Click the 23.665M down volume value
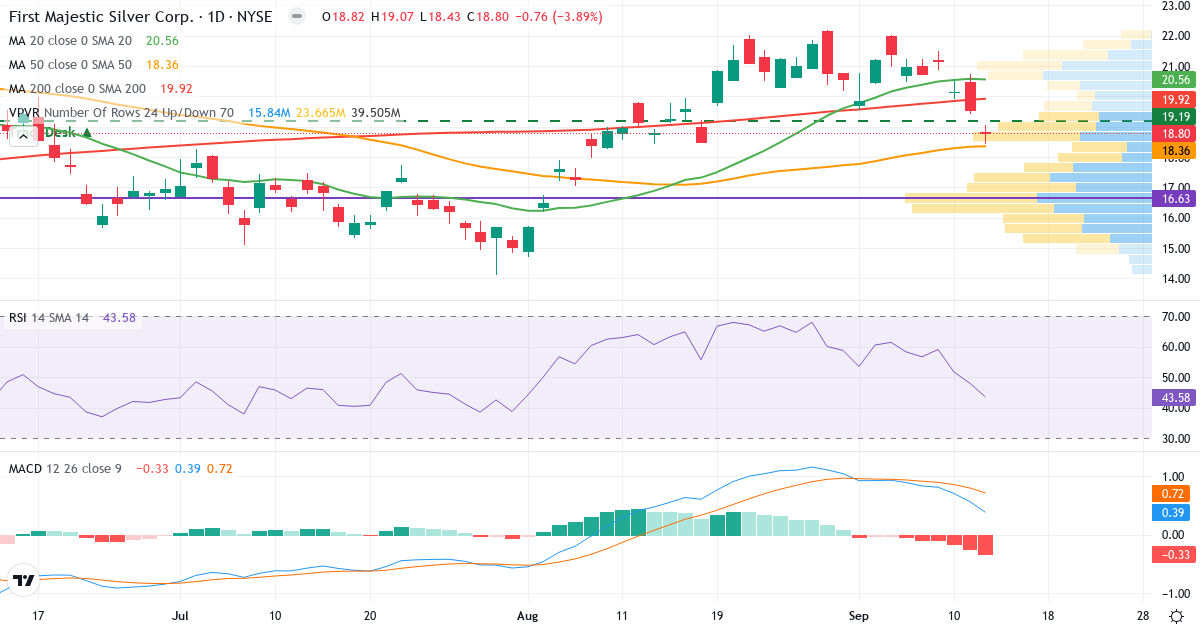1200x630 pixels. coord(320,112)
